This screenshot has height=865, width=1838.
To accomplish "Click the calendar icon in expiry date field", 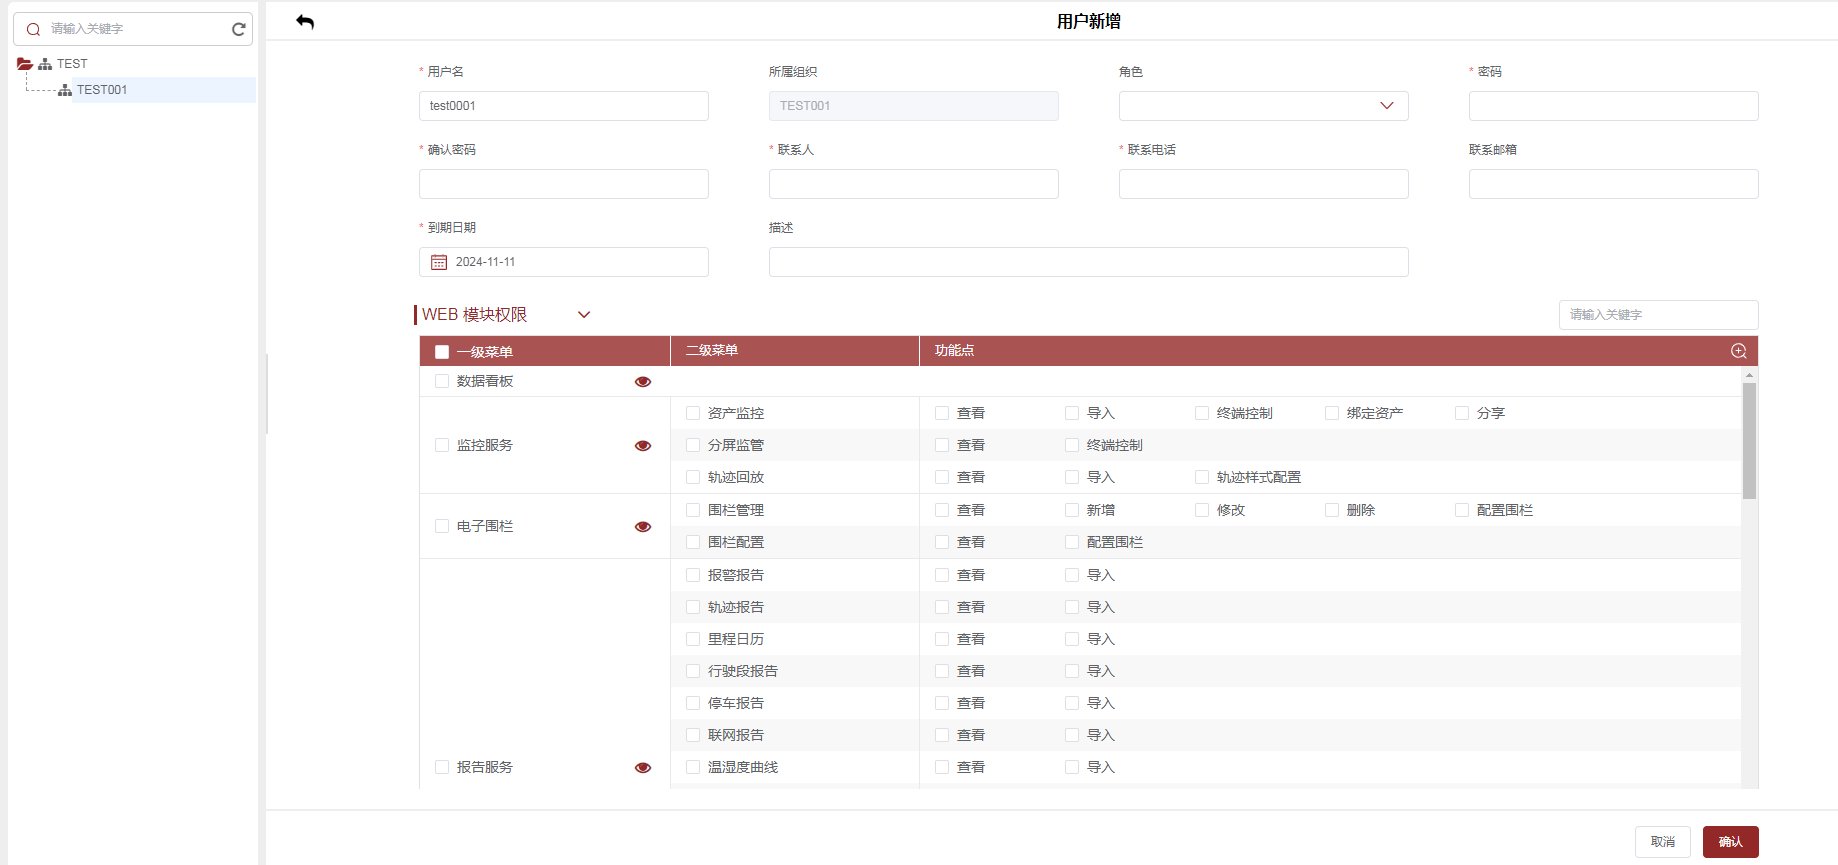I will click(x=438, y=262).
